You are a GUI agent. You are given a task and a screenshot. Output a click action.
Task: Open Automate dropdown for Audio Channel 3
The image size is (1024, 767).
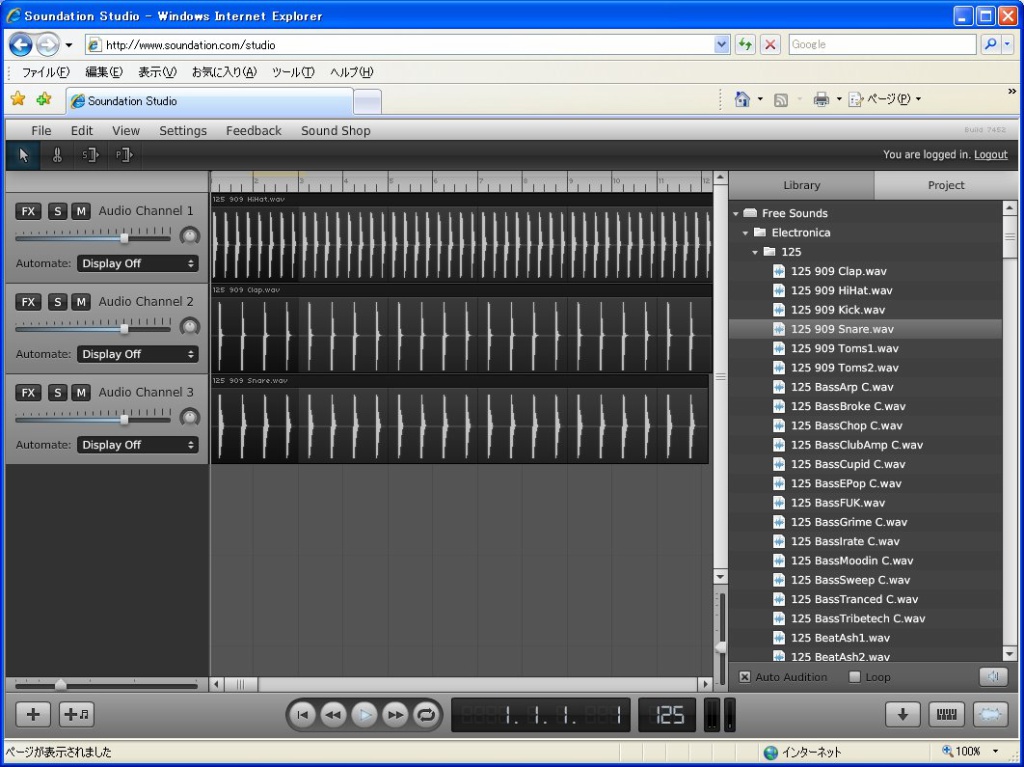(138, 445)
